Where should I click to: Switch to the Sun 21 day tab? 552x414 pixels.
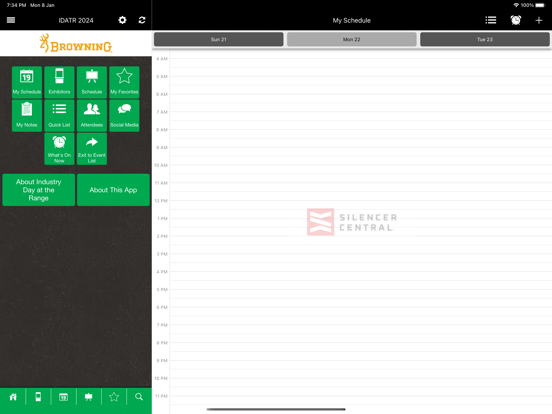pos(219,39)
